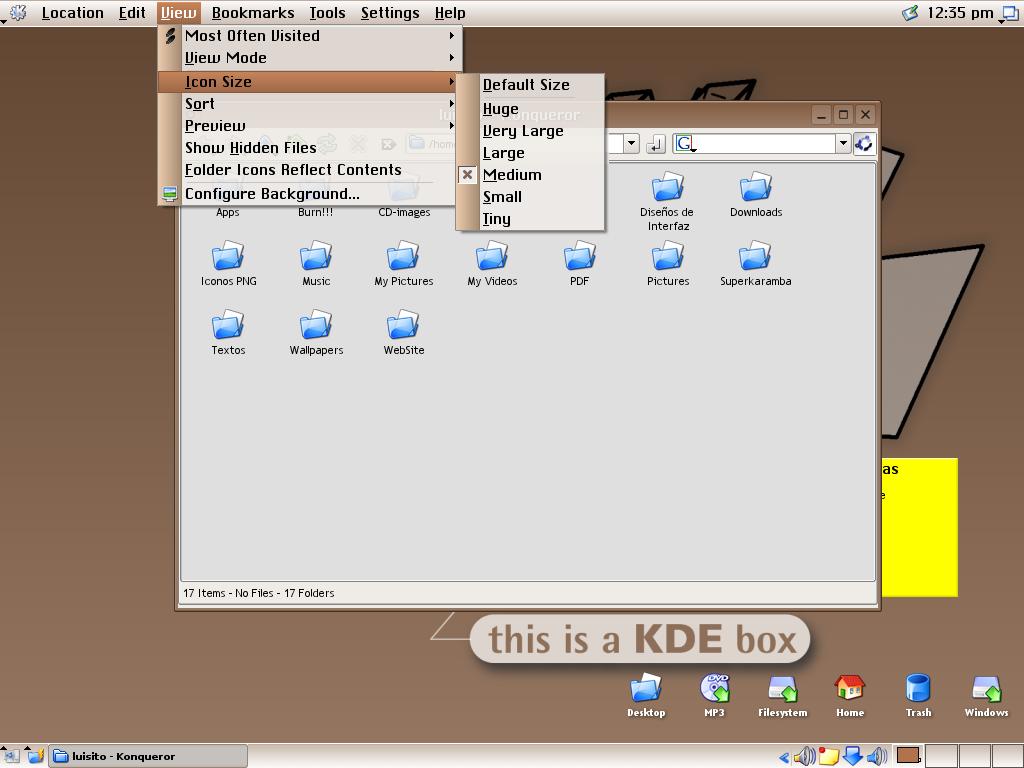Click the luisito - Konqueror taskbar button
Screen dimensions: 1024x768
coord(149,756)
